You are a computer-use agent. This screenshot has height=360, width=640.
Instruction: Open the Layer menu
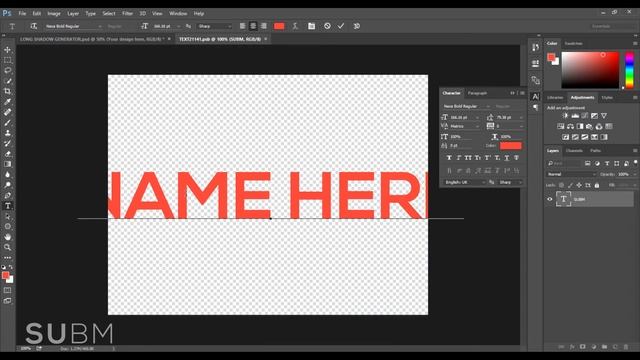(x=73, y=13)
